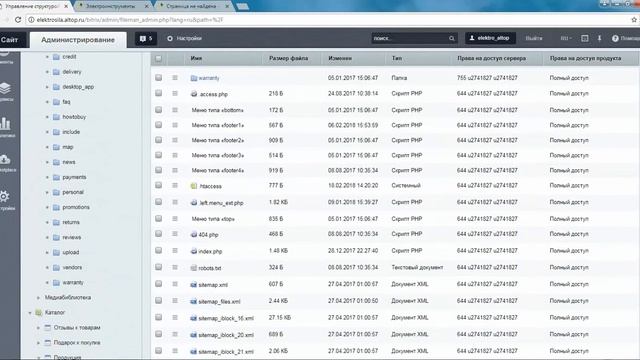Image resolution: width=640 pixels, height=360 pixels.
Task: Click the robots.txt file icon
Action: pos(194,268)
